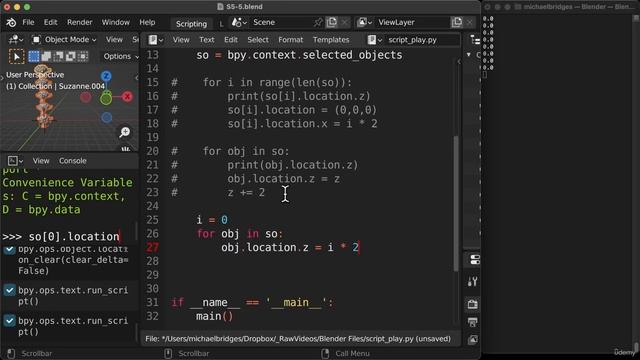The width and height of the screenshot is (640, 360).
Task: Open the Format menu
Action: (291, 40)
